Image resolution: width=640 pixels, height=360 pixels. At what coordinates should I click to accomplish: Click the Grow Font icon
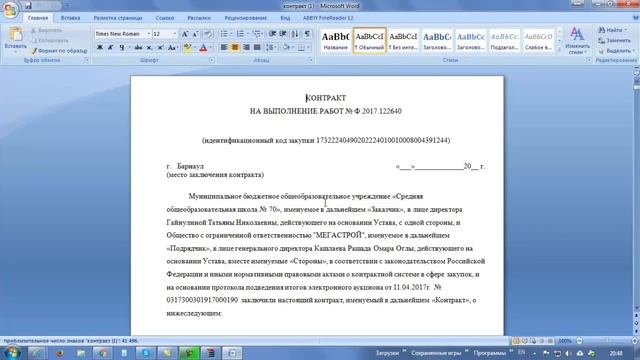(x=185, y=34)
